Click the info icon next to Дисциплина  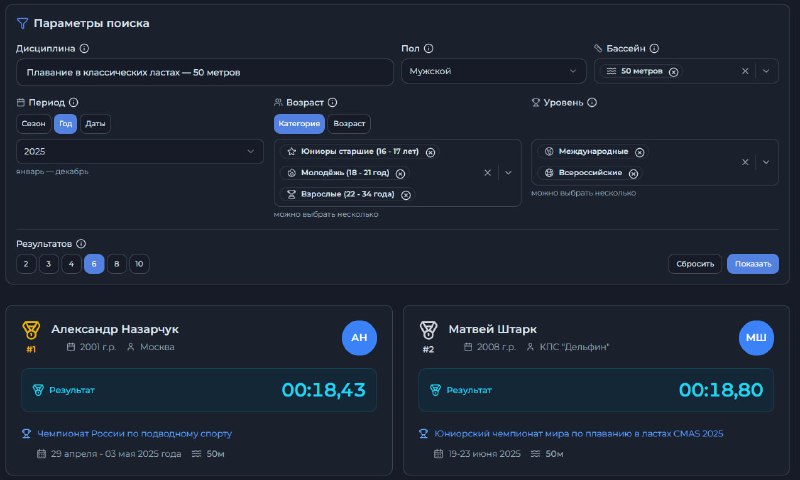tap(84, 48)
